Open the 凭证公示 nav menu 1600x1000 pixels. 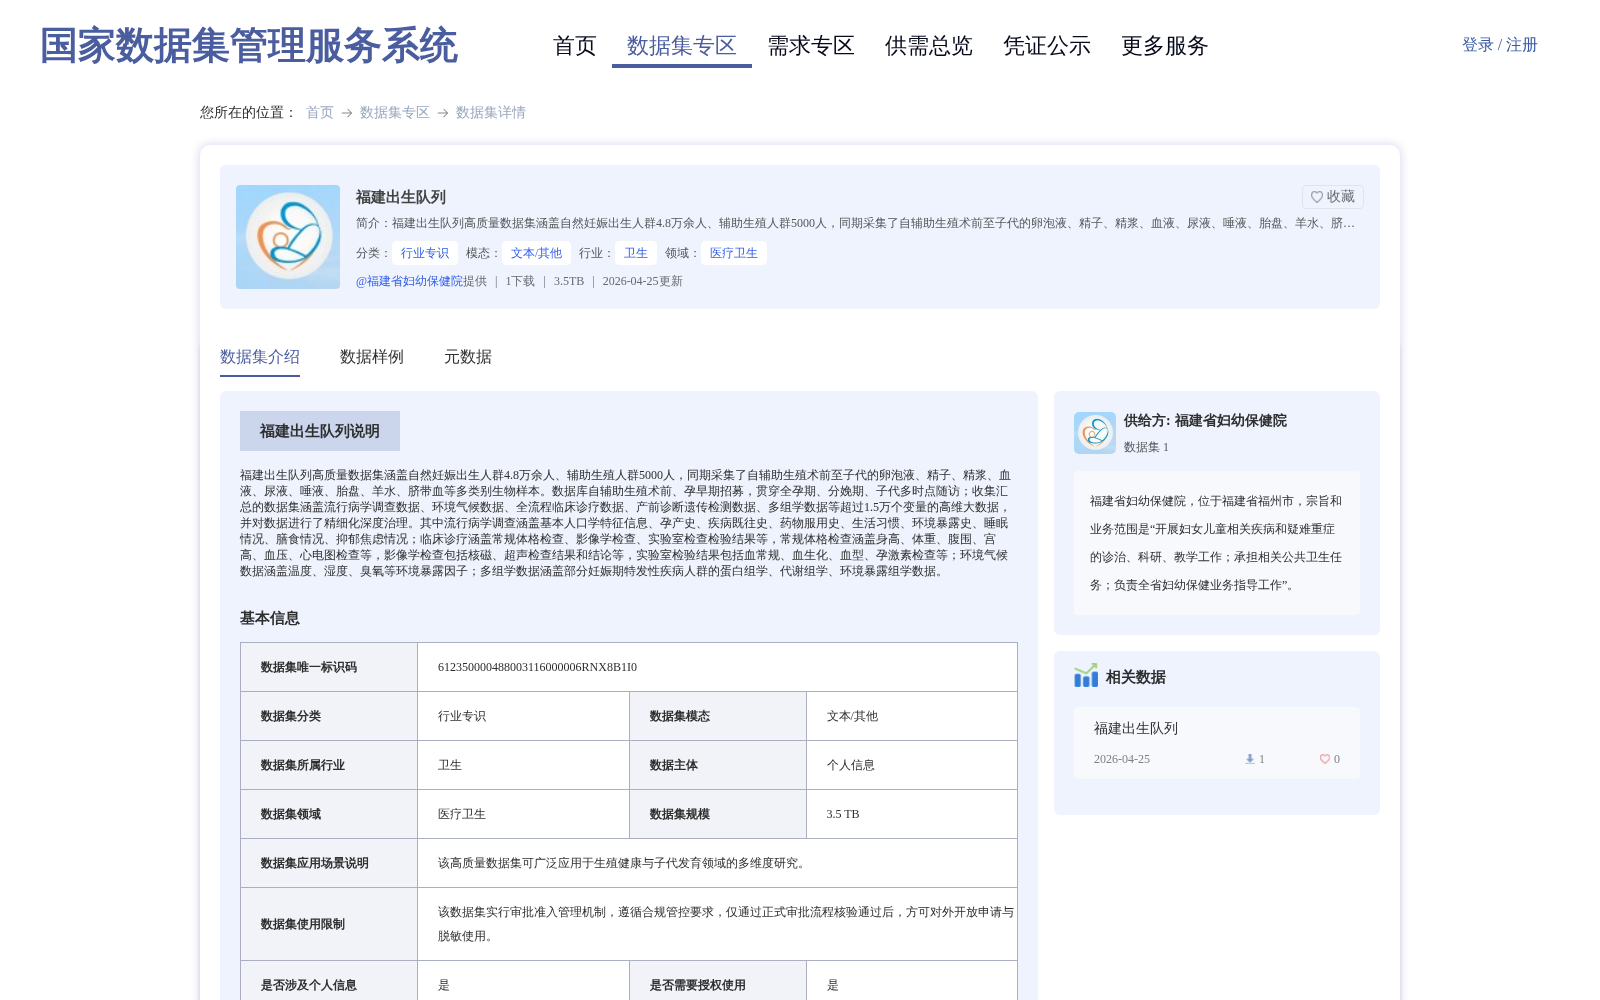(1046, 46)
